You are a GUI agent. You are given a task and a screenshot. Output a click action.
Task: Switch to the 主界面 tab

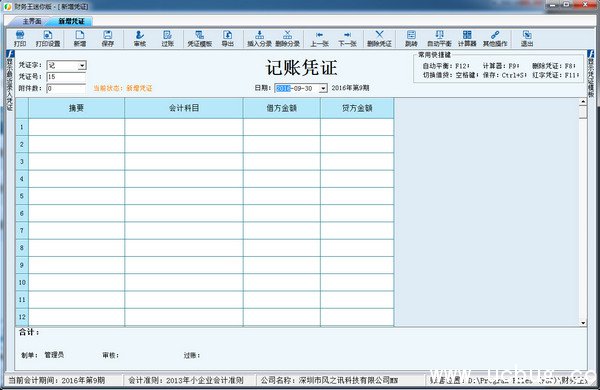(32, 21)
